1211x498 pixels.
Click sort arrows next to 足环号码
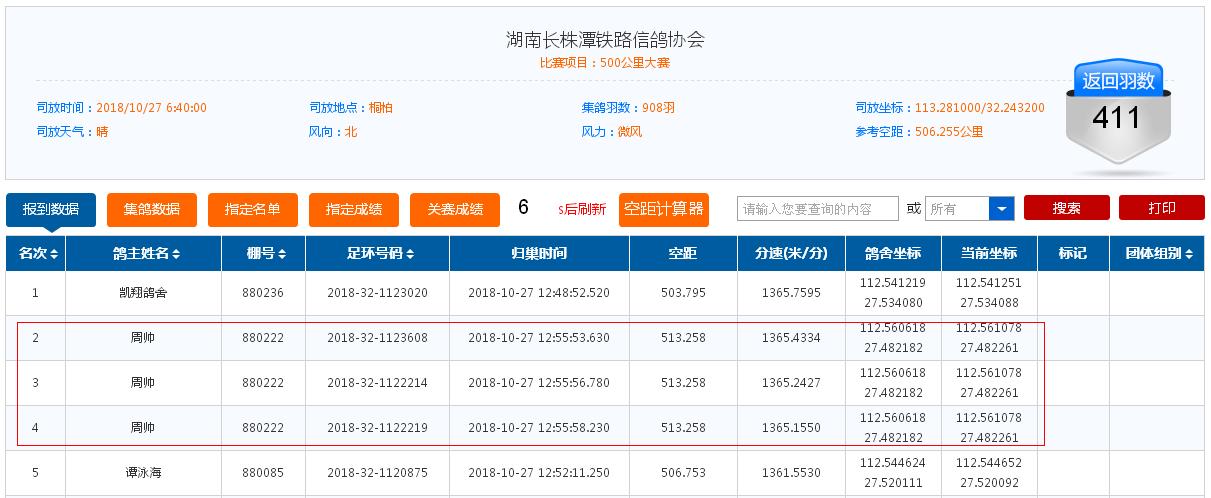pos(410,255)
